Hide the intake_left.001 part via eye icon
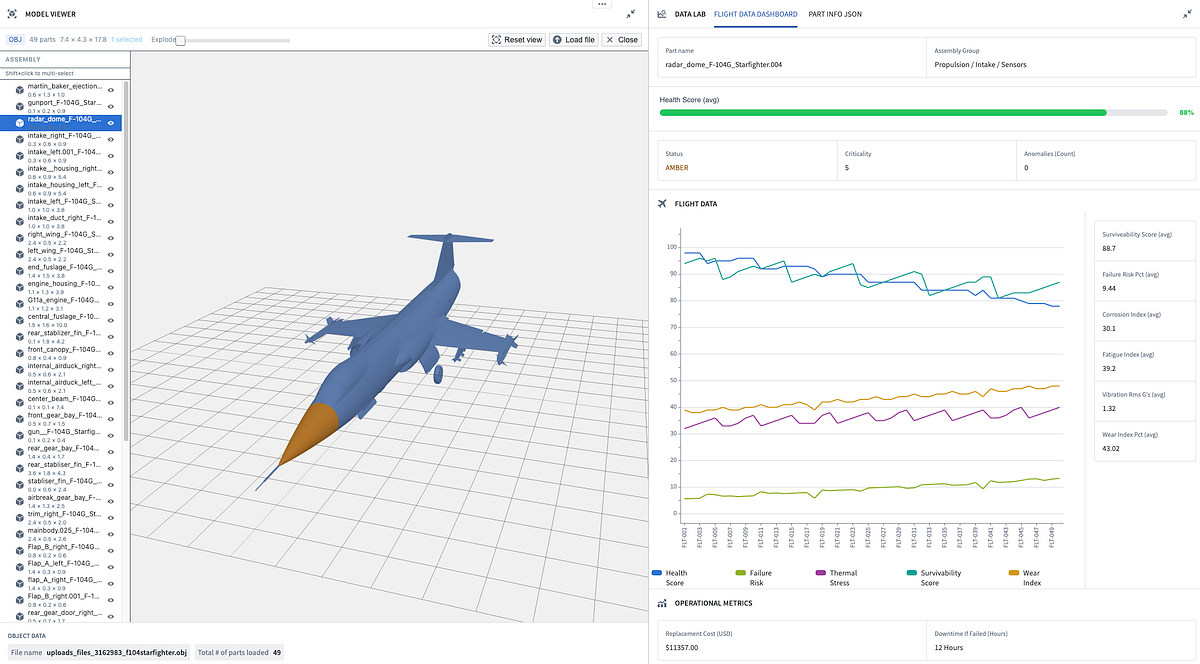 111,156
